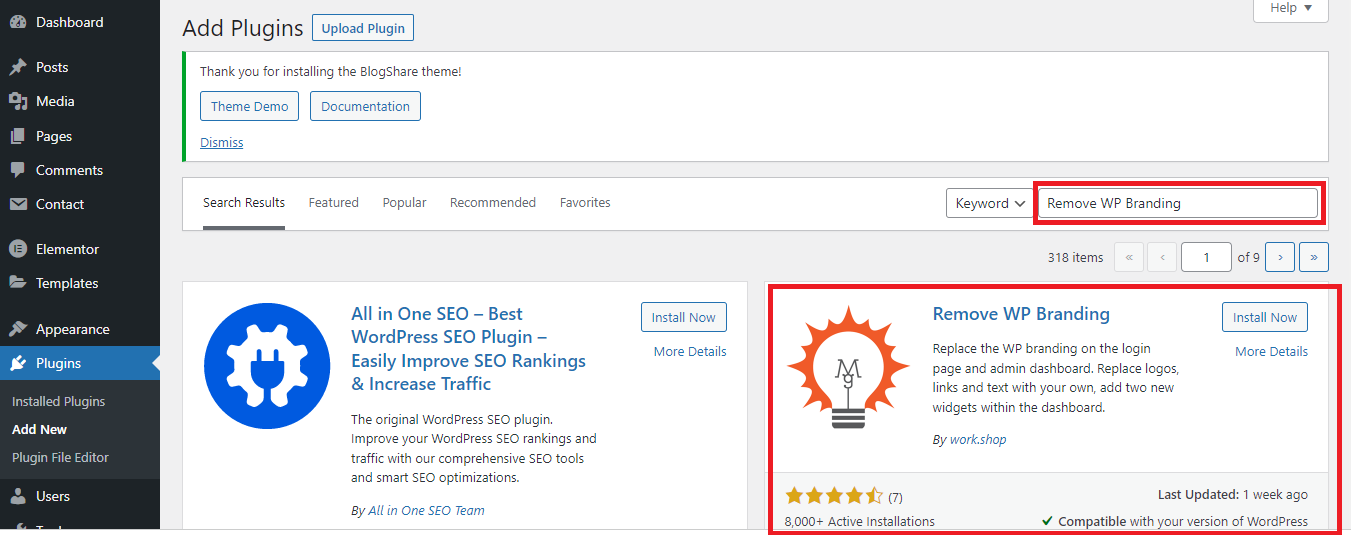Open Contact in the admin menu

point(80,204)
